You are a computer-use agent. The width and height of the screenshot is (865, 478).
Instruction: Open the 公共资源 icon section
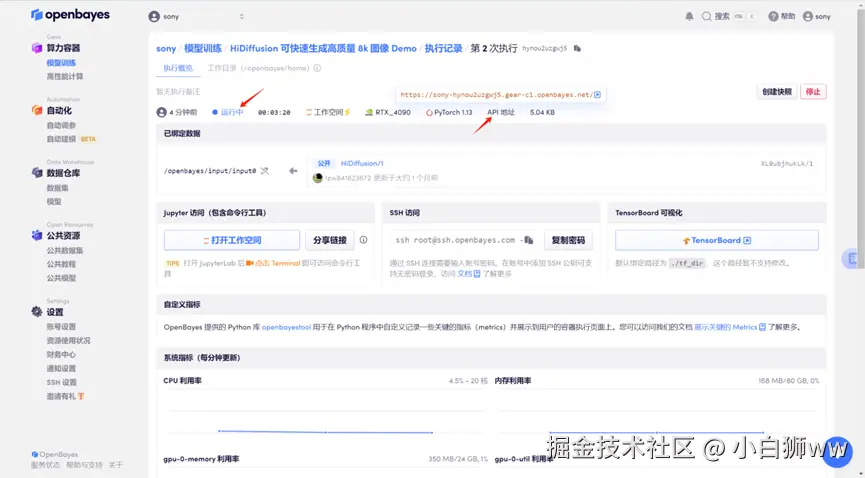[37, 235]
